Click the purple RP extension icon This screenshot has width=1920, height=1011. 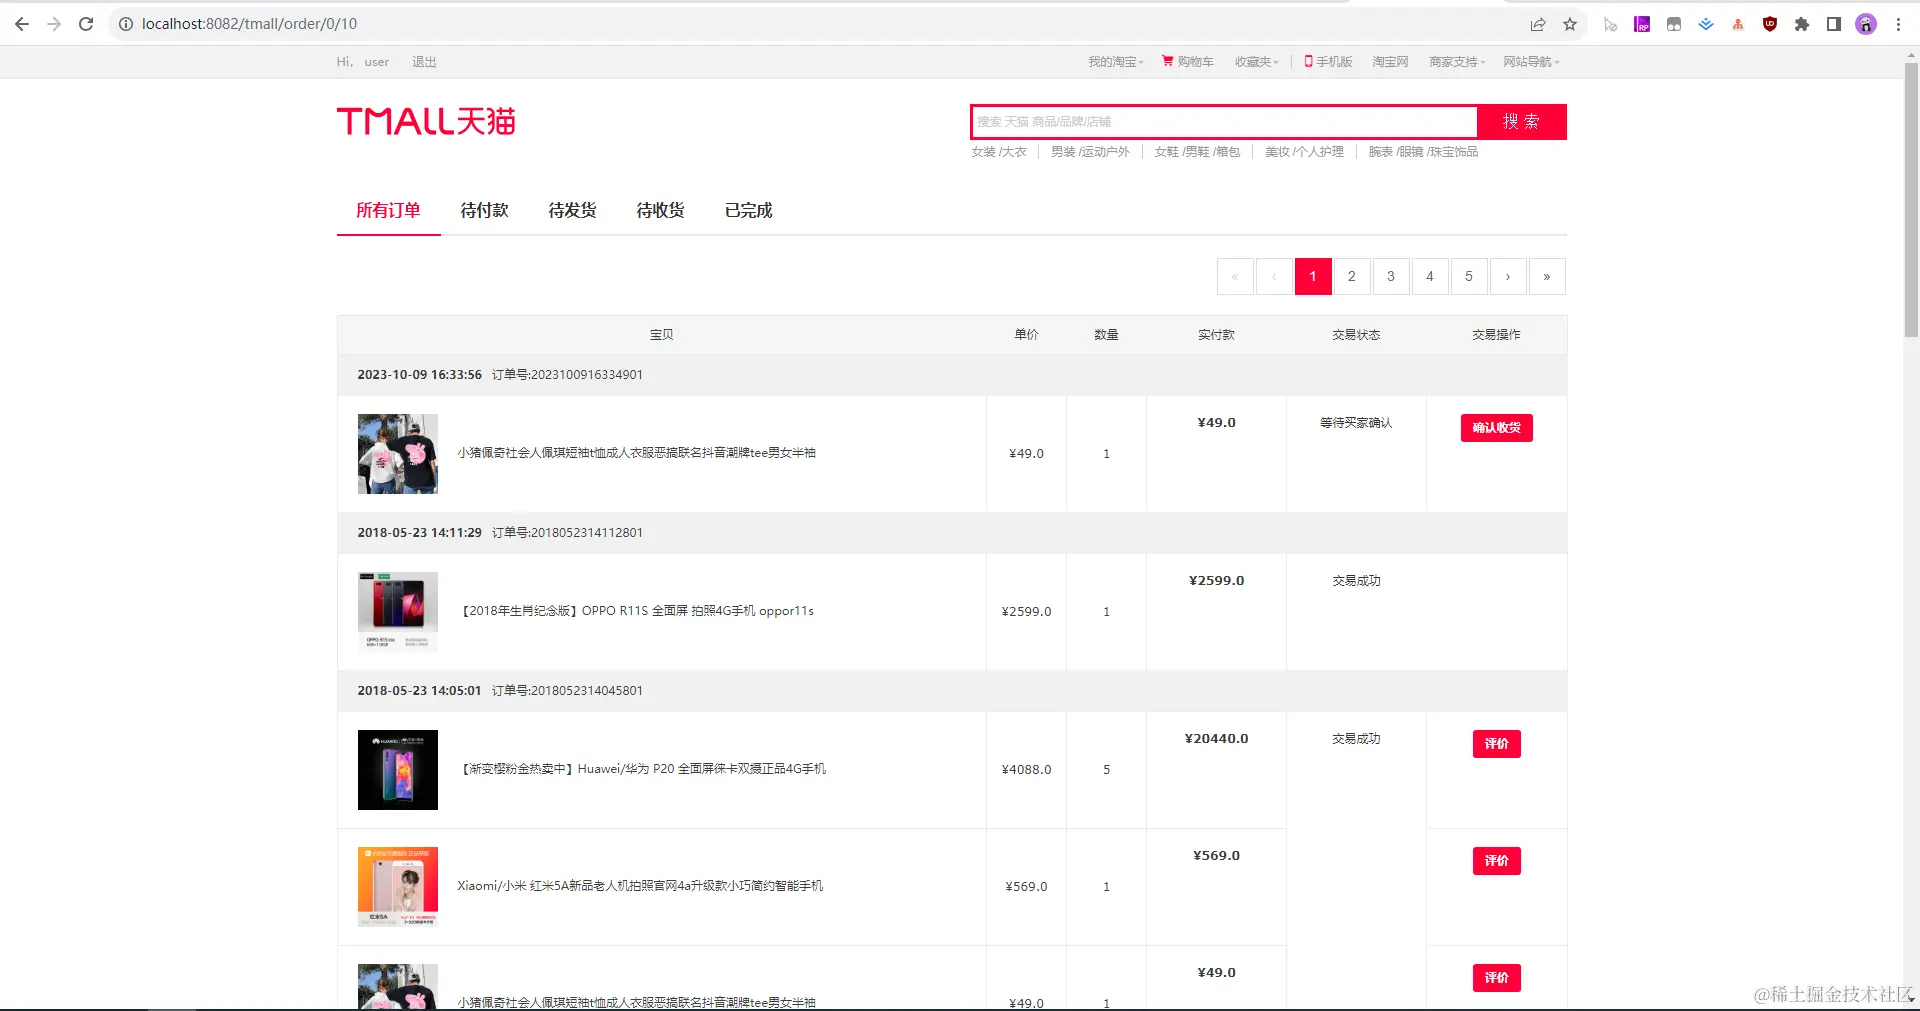pos(1642,24)
